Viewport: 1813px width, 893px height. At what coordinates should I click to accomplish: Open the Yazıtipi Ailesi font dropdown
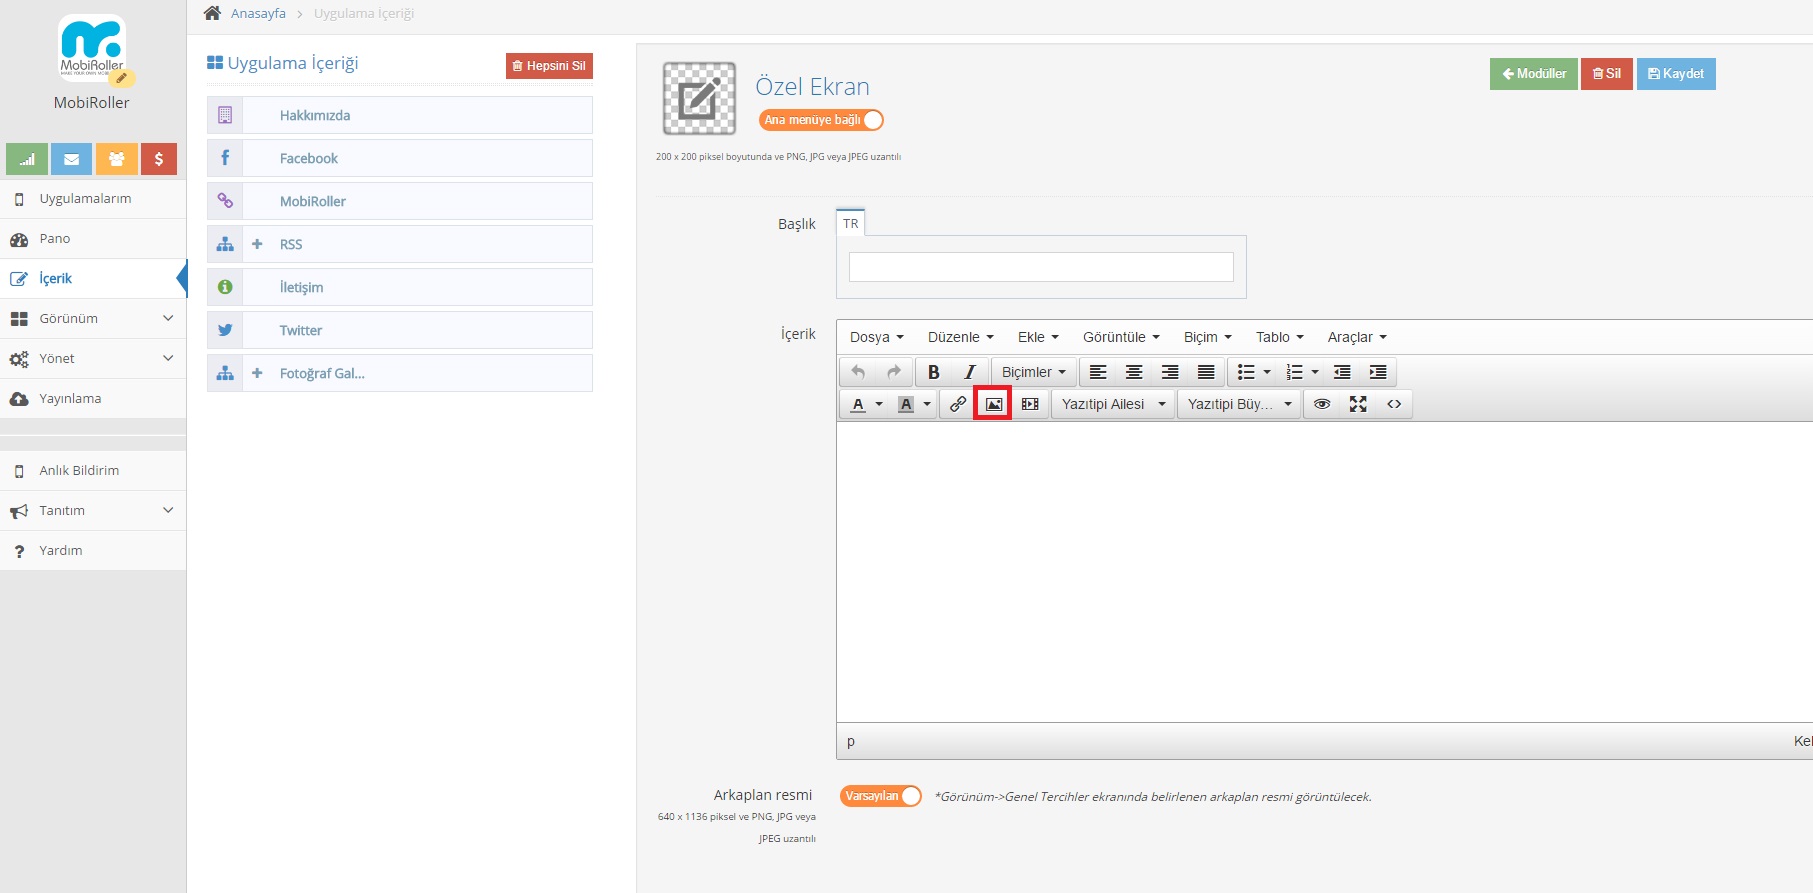tap(1114, 404)
